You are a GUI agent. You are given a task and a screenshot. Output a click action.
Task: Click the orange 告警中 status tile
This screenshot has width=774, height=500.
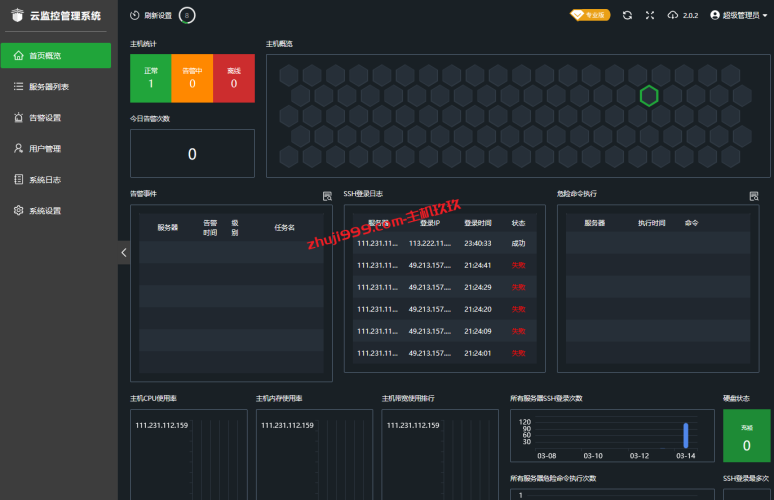point(192,78)
